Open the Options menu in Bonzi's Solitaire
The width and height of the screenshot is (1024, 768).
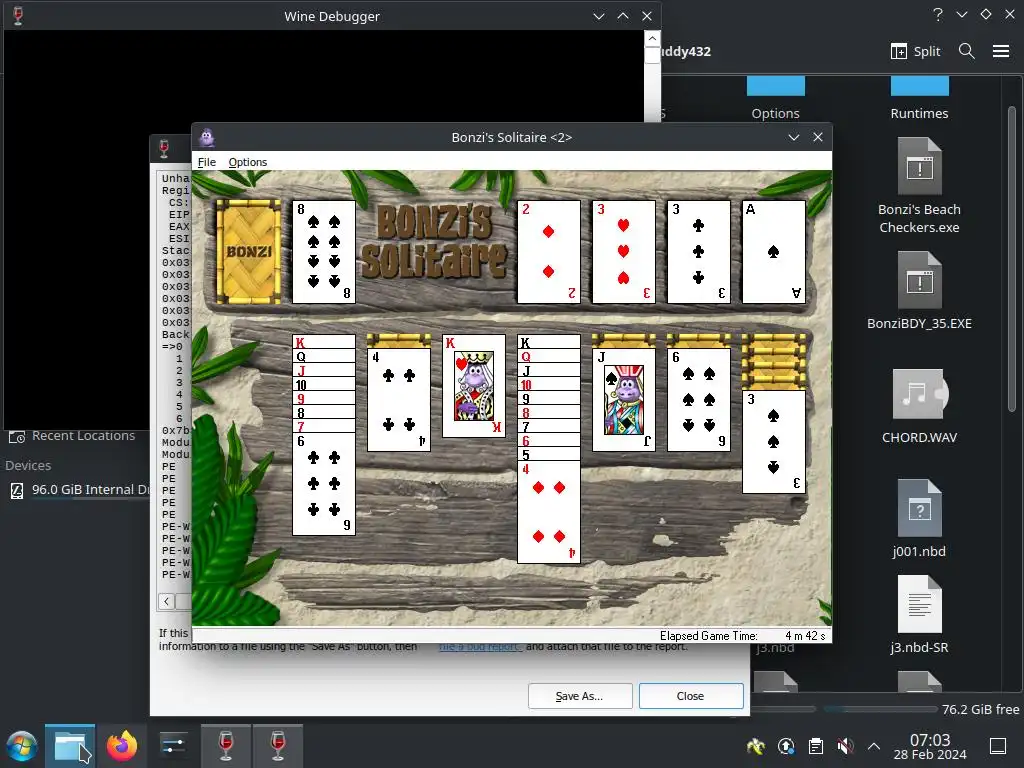coord(248,162)
